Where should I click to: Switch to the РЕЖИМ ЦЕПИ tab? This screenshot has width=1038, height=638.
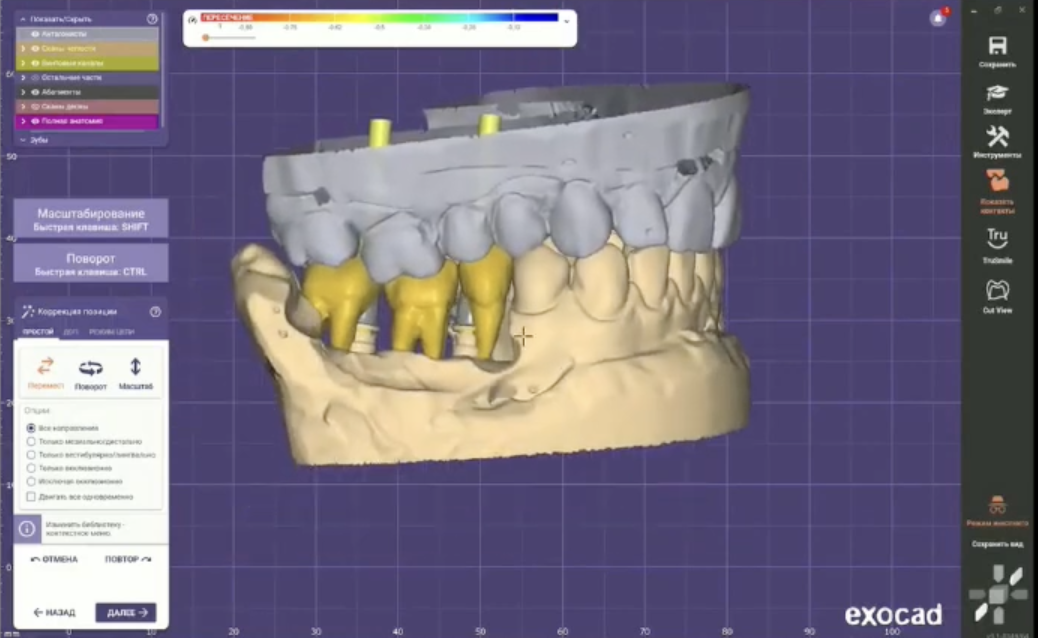(111, 332)
